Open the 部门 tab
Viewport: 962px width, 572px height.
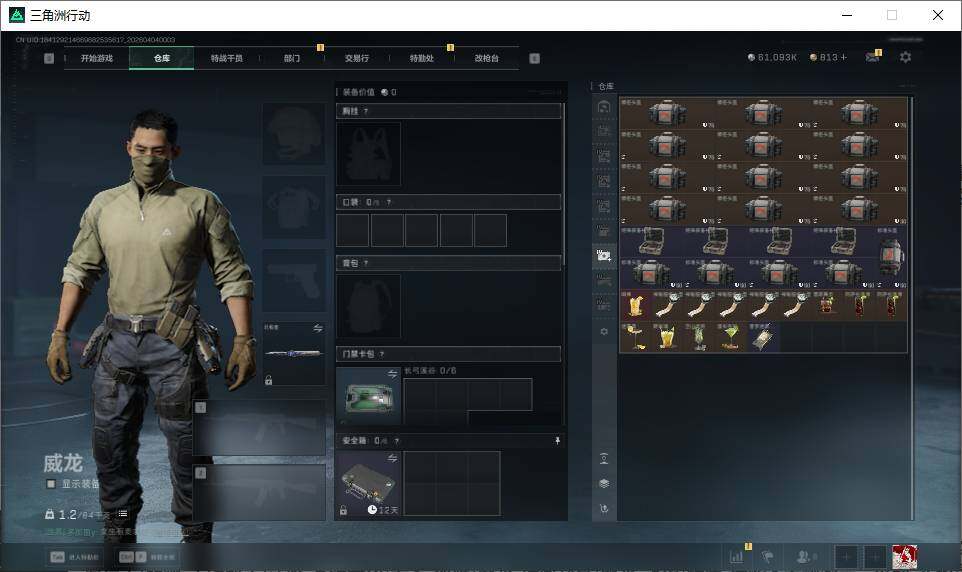pos(292,58)
